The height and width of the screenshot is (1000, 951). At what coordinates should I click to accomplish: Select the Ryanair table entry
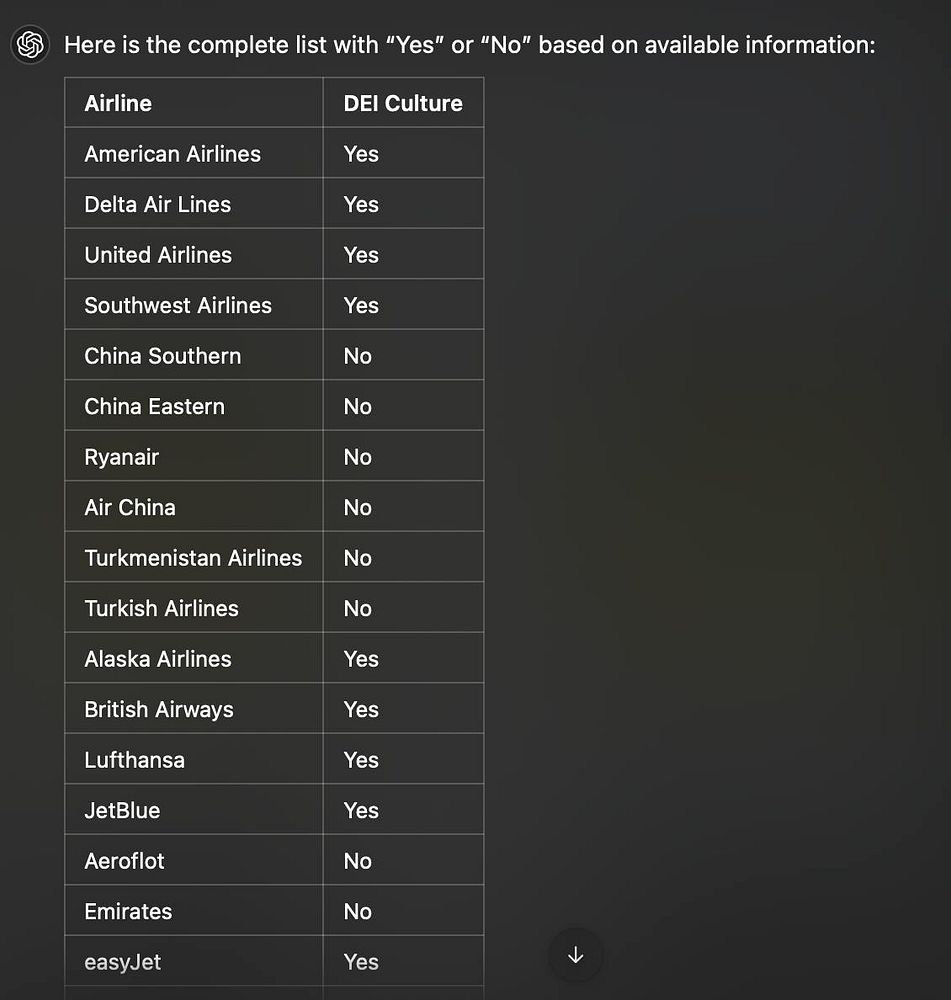click(x=121, y=457)
